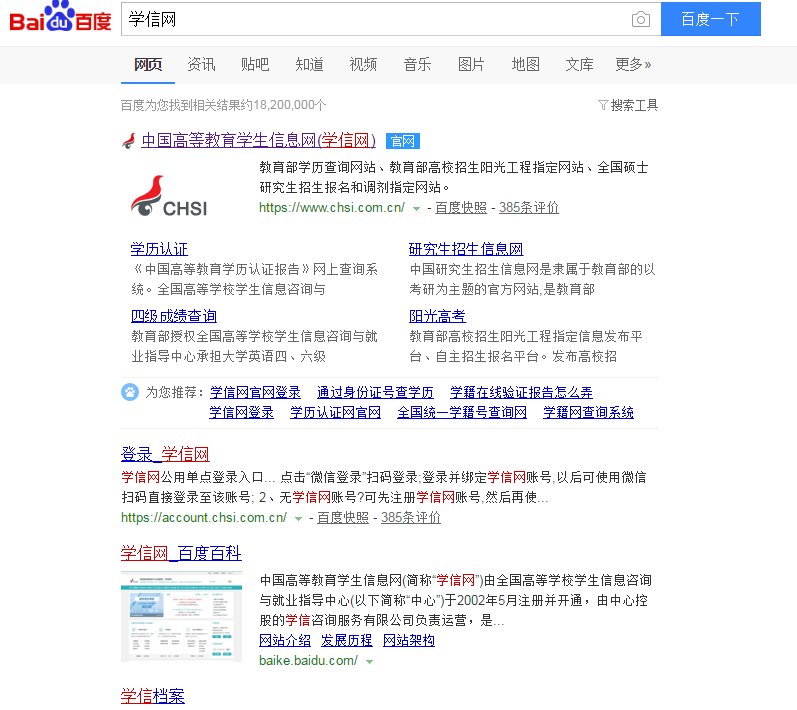Expand arrow next to baike.baidu.com URL

[370, 662]
